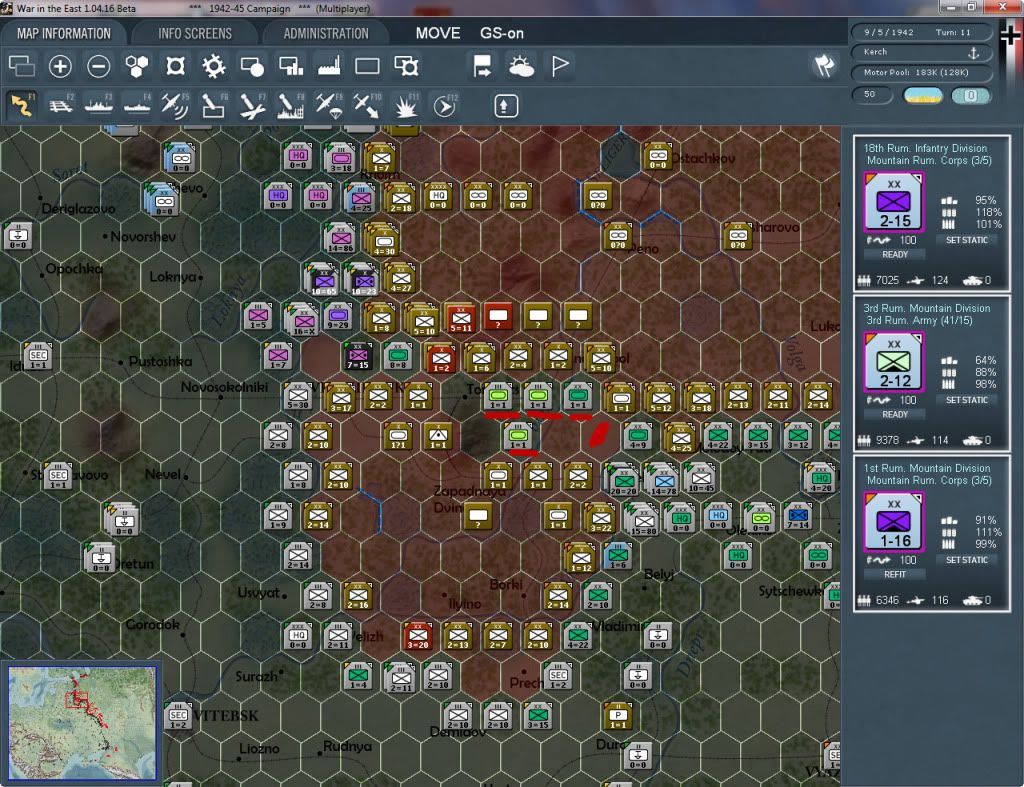Click the minimap overview
Image resolution: width=1024 pixels, height=787 pixels.
82,722
